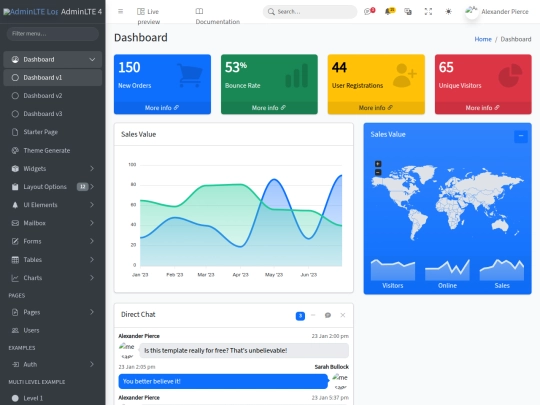Viewport: 540px width, 405px height.
Task: Go to Home breadcrumb link
Action: point(483,39)
